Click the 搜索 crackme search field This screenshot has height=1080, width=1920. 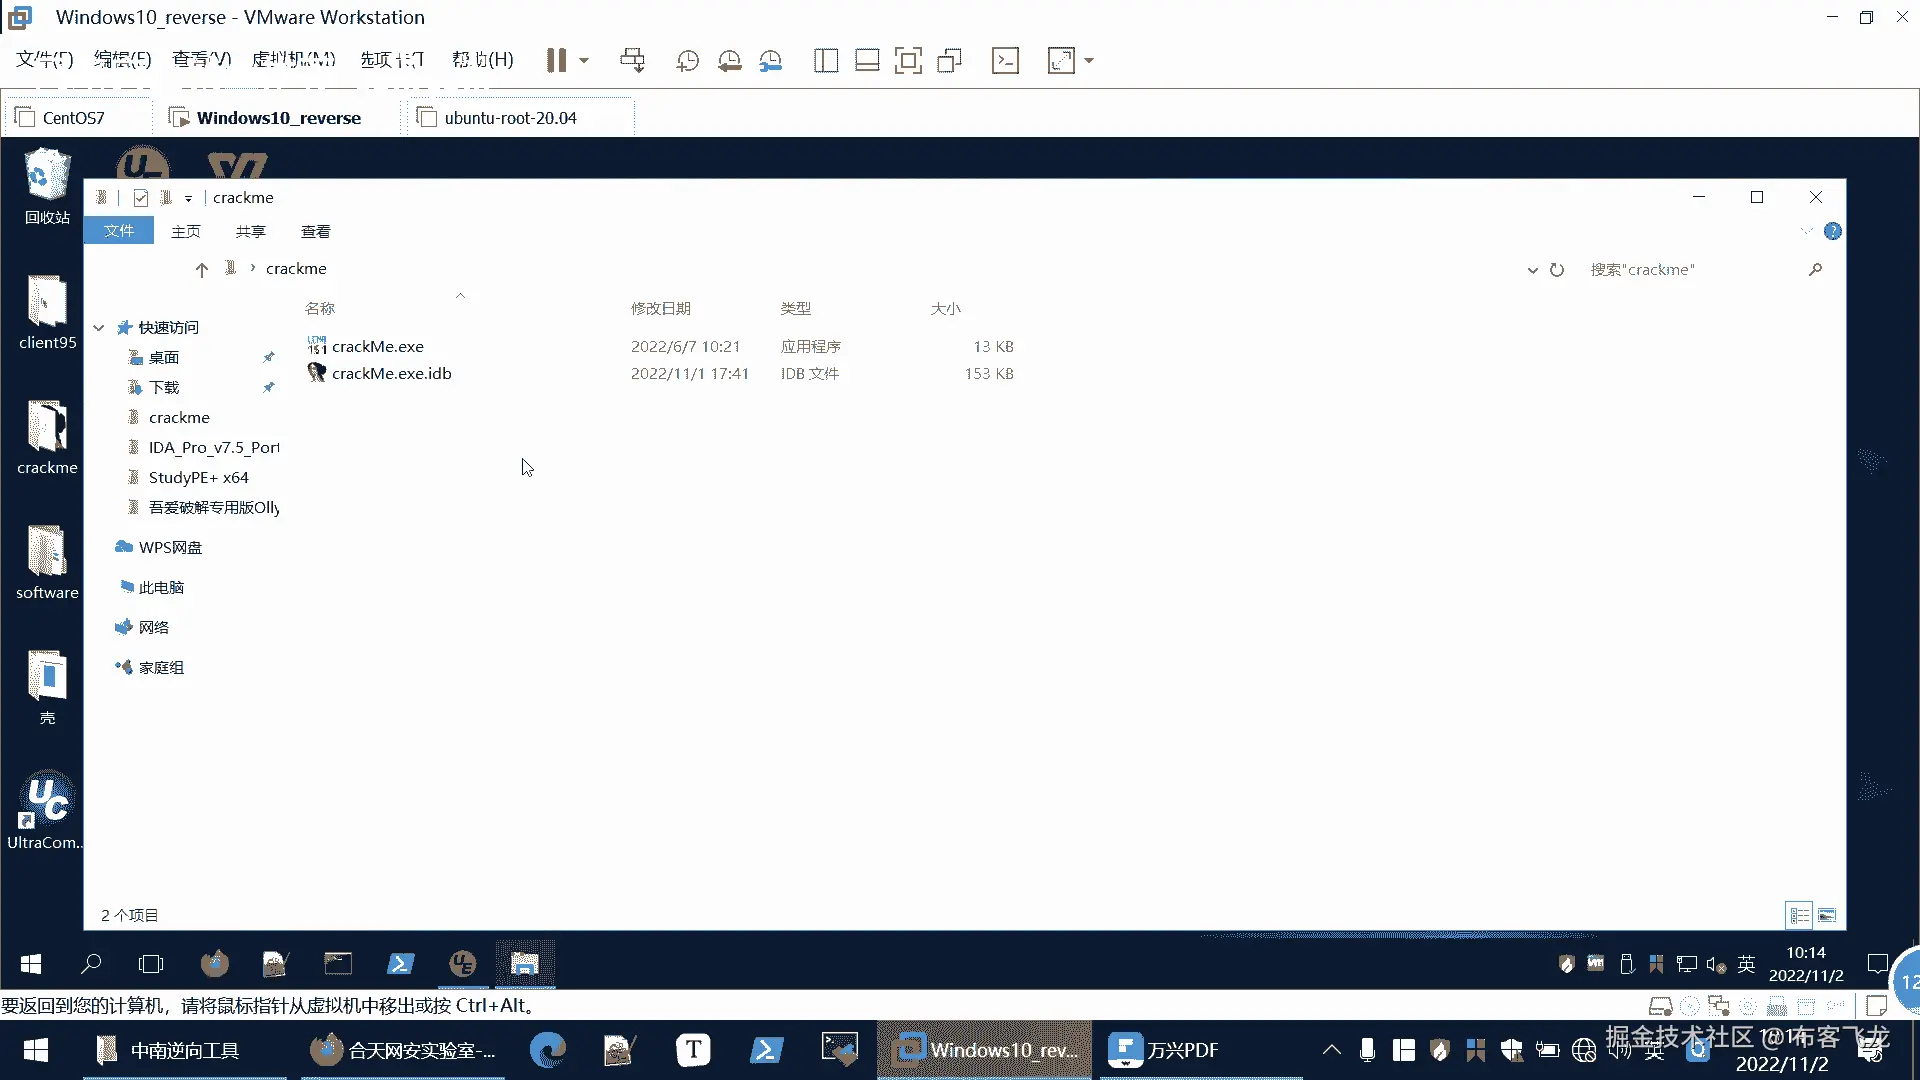pos(1690,270)
